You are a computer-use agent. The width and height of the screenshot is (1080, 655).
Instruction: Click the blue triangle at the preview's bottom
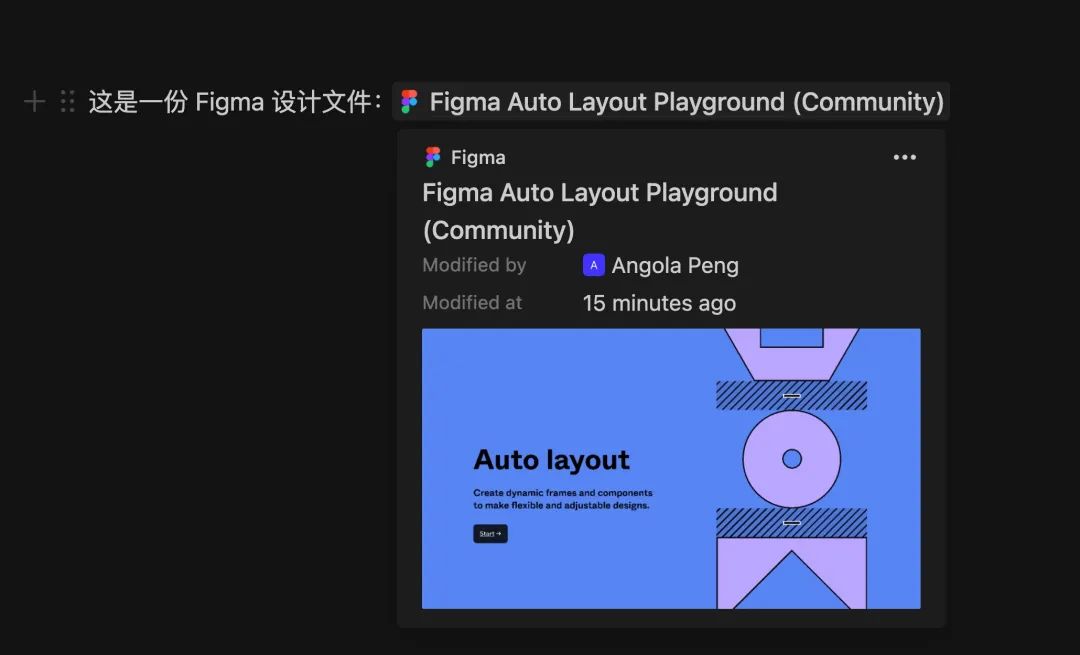coord(791,585)
